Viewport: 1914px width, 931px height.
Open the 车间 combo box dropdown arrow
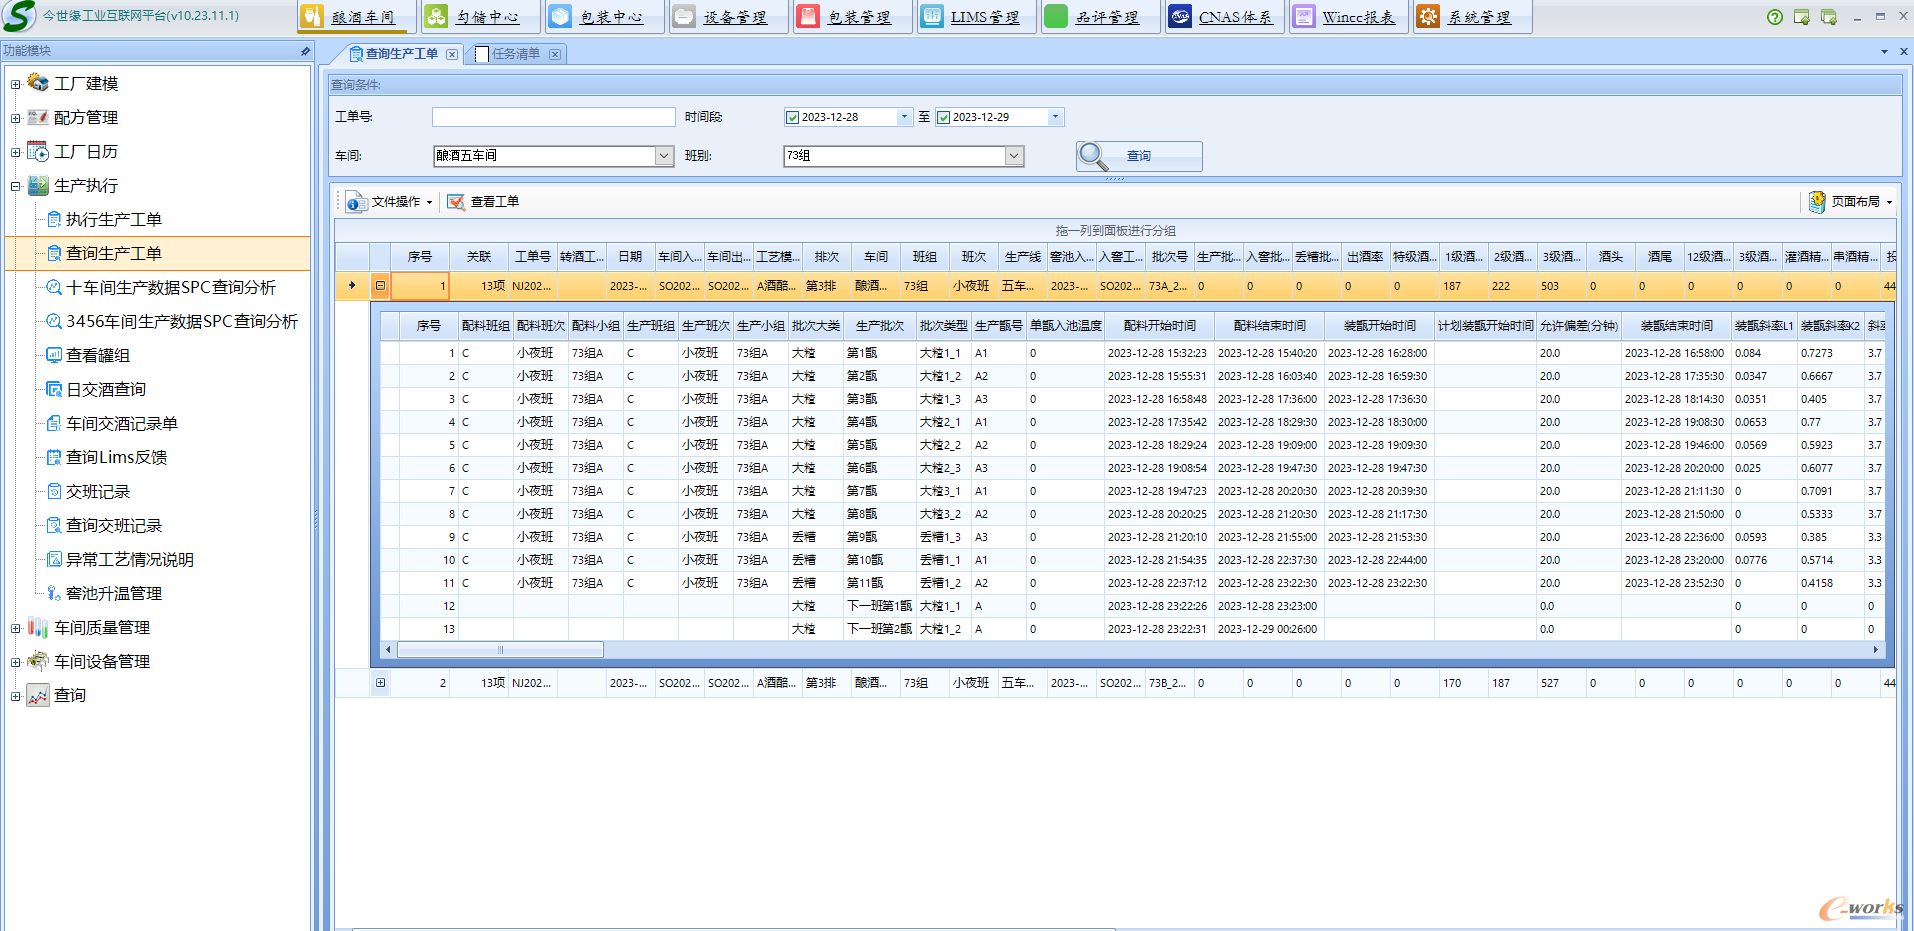(x=664, y=156)
